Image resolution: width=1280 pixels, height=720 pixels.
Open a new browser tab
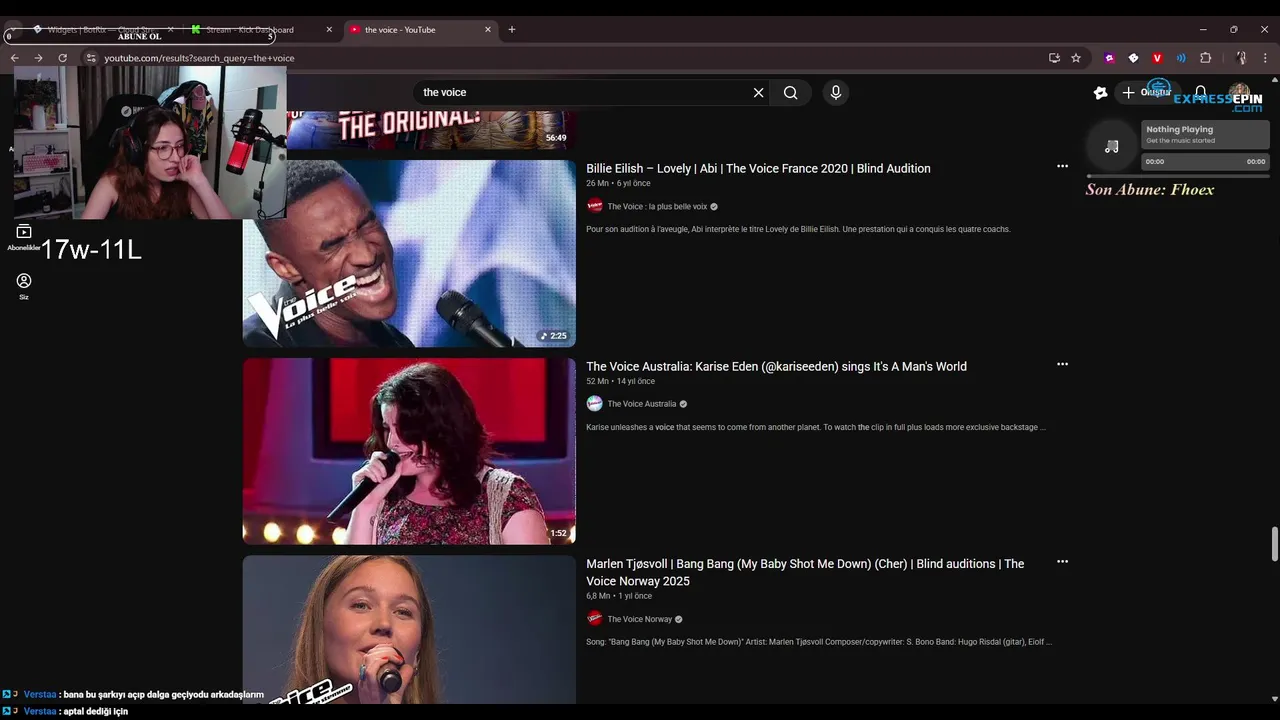point(512,30)
